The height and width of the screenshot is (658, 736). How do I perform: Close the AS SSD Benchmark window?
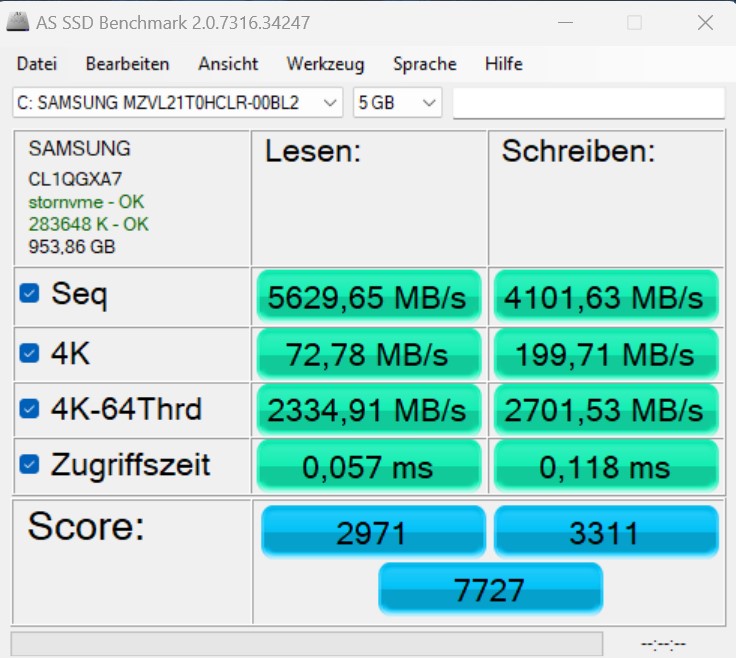point(705,22)
